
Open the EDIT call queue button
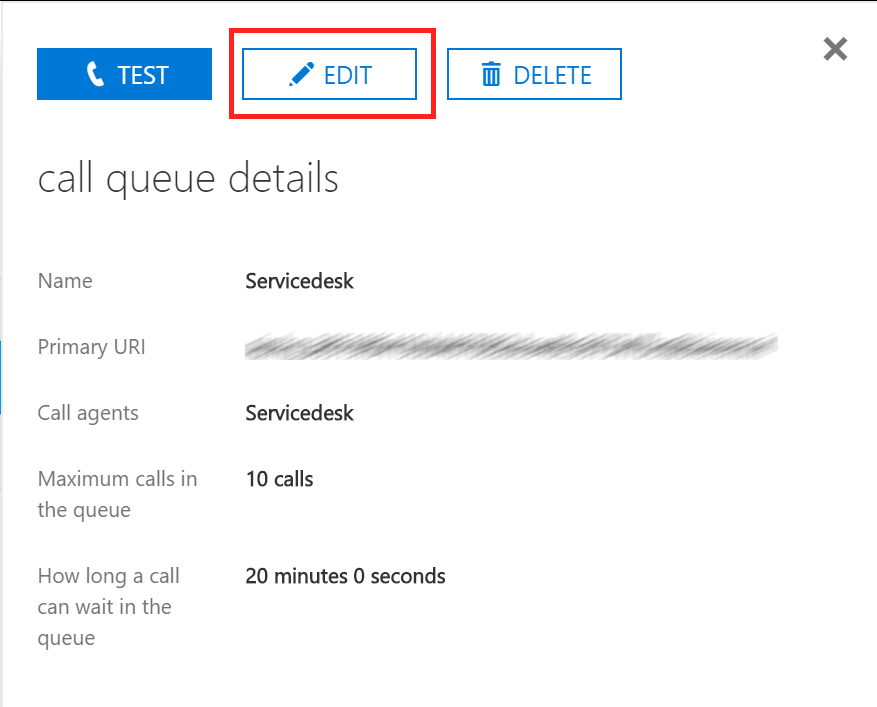point(329,74)
